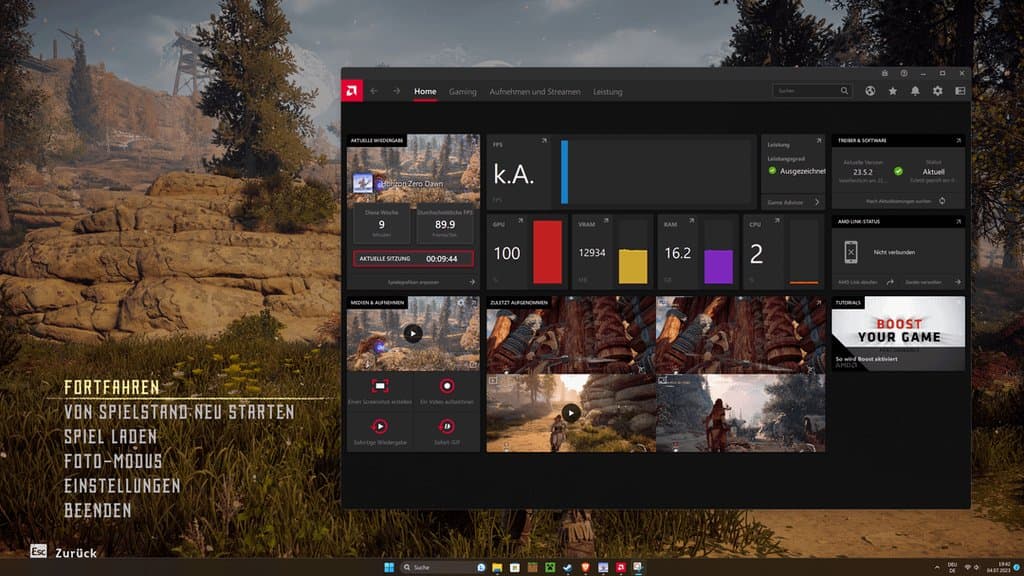Screen dimensions: 1024x576
Task: Open the Boost Your Game tutorial
Action: pos(898,334)
